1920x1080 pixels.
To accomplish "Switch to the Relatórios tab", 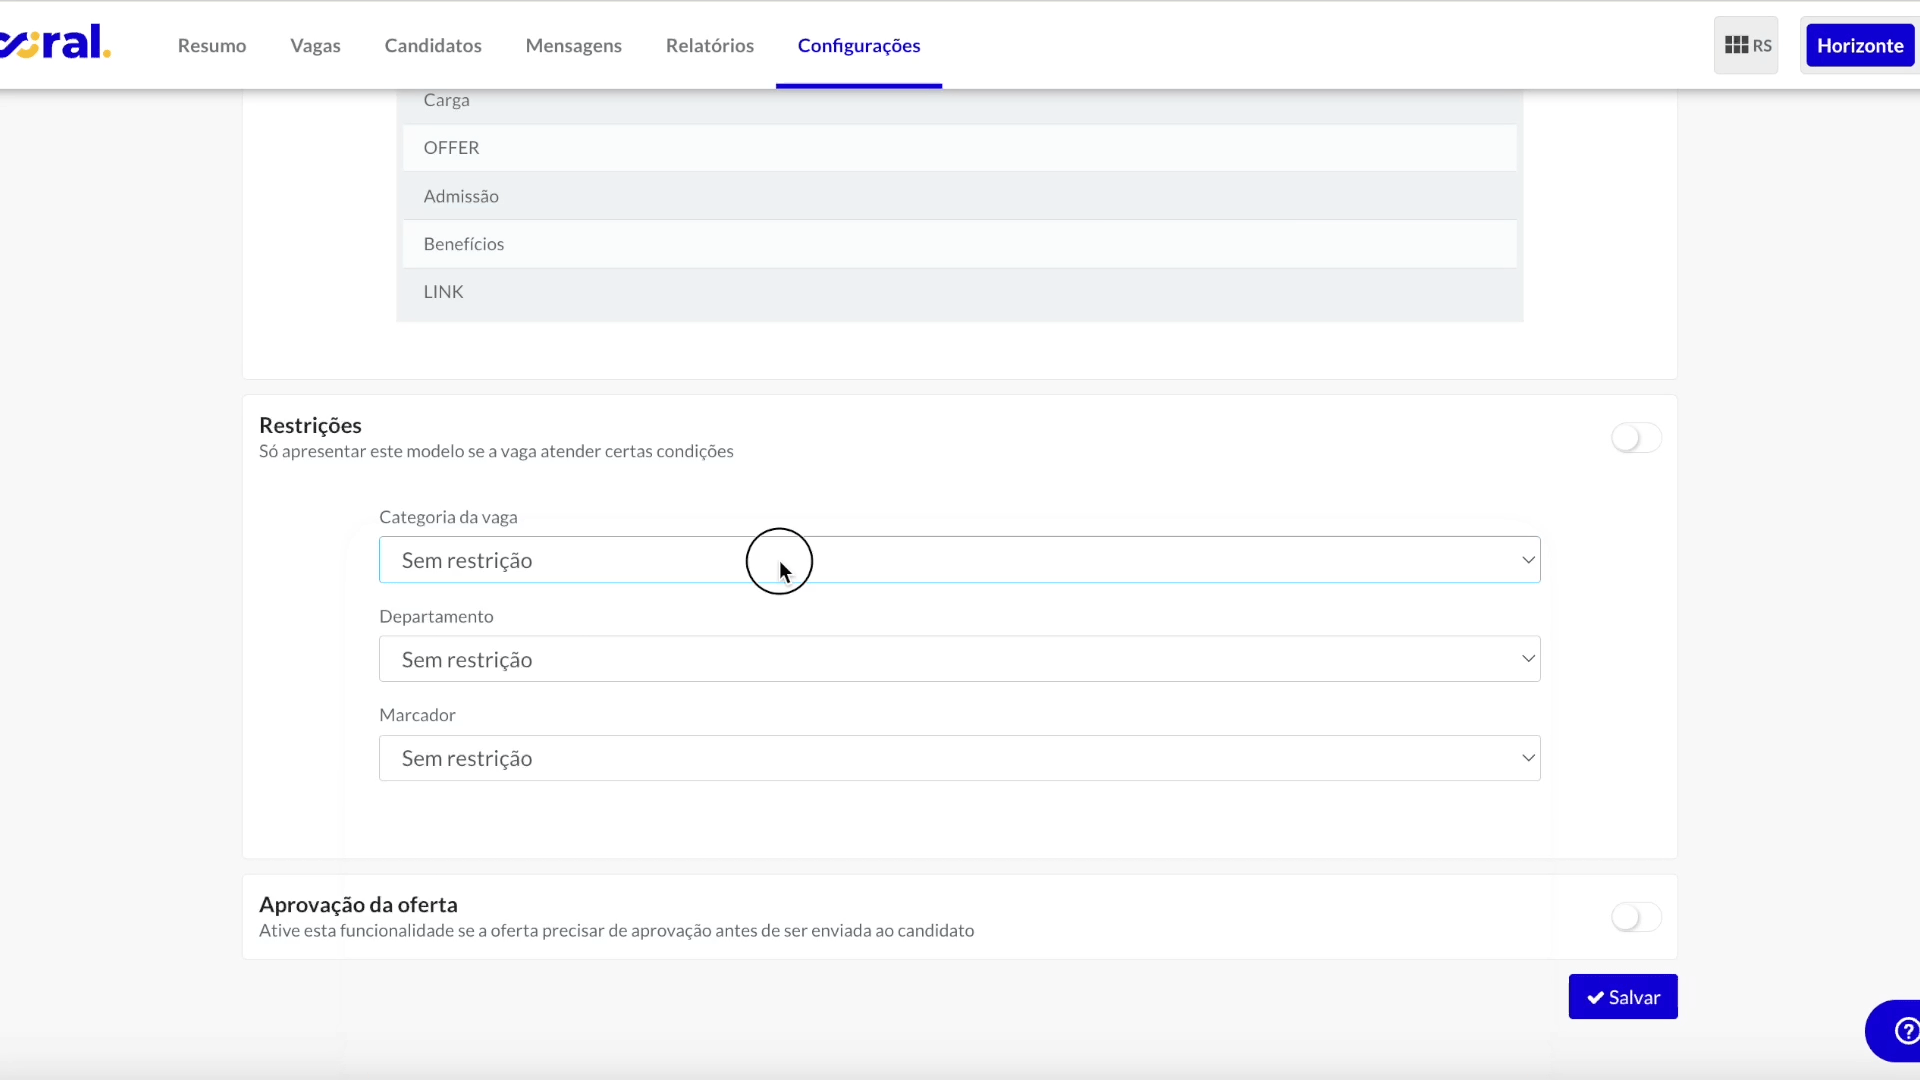I will pos(710,45).
